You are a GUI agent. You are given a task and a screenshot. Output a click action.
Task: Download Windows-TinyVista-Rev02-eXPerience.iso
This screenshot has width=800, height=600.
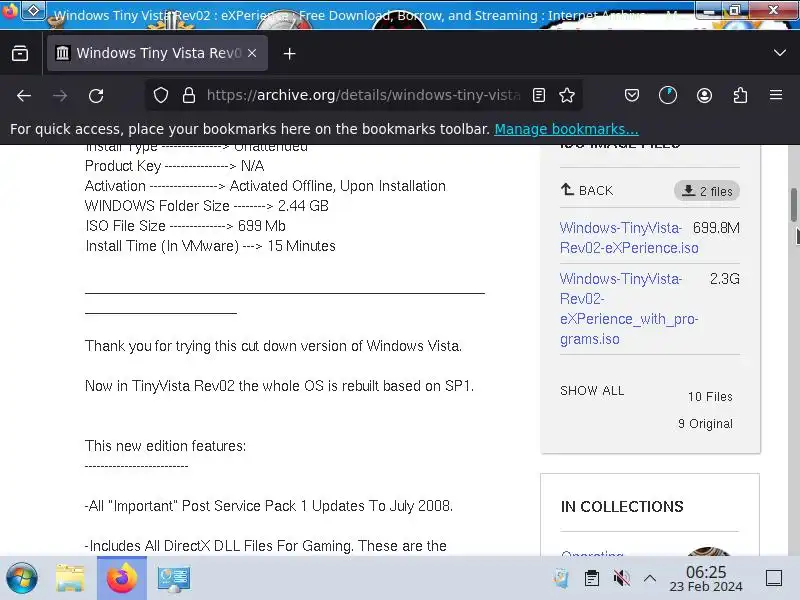(629, 238)
